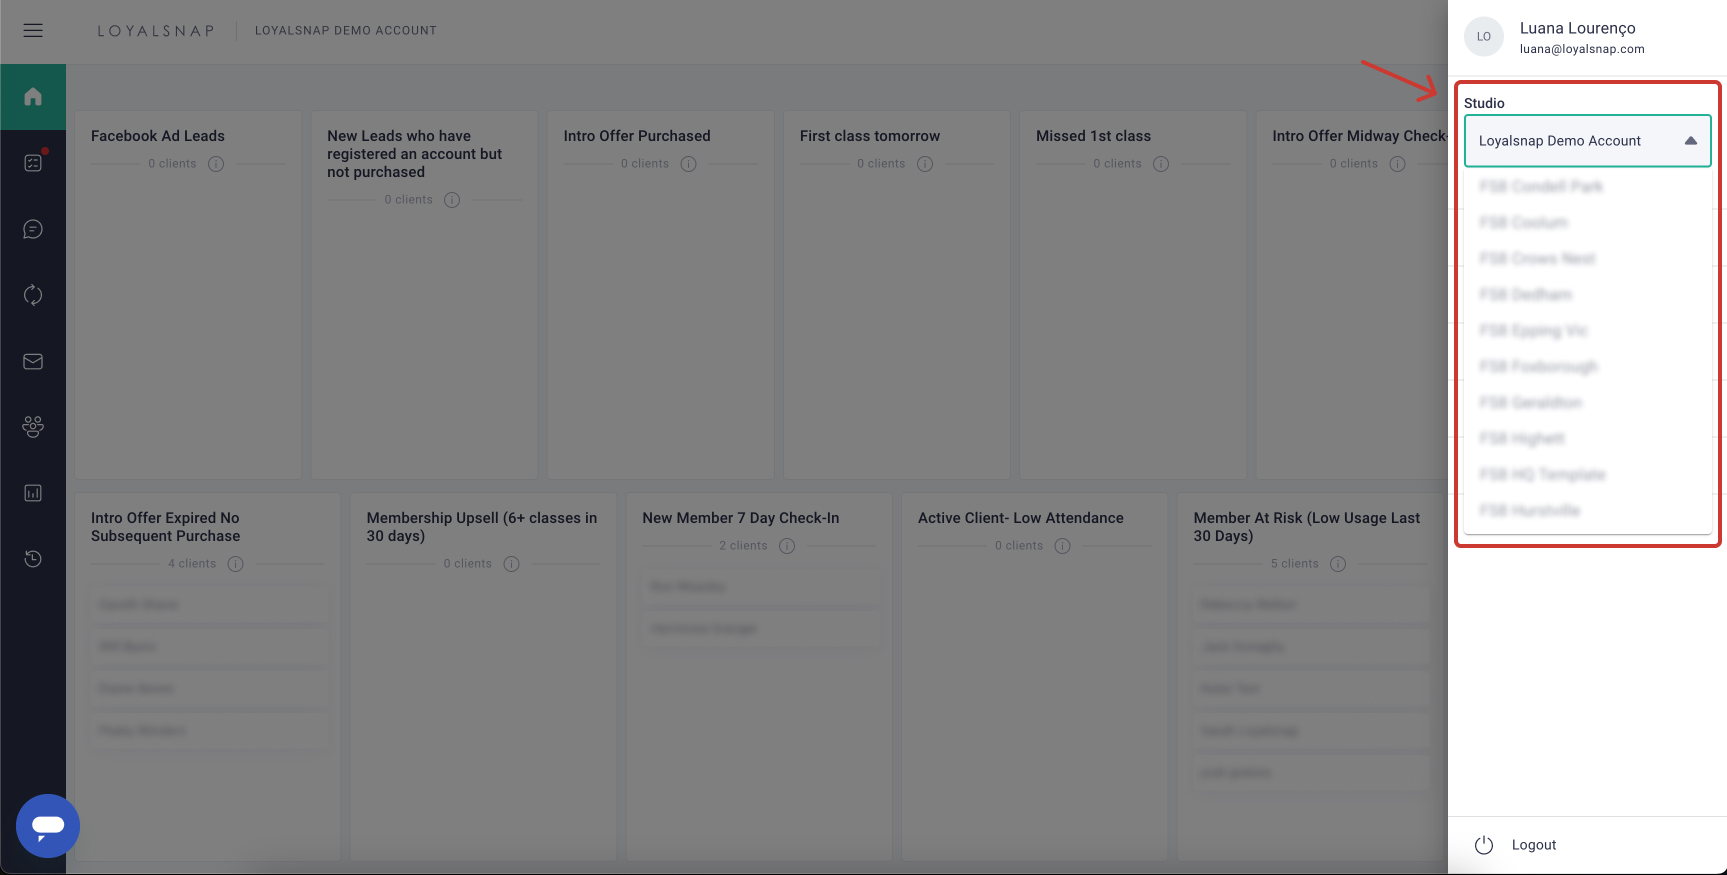Open the chat messages sidebar icon
Image resolution: width=1727 pixels, height=875 pixels.
(33, 229)
